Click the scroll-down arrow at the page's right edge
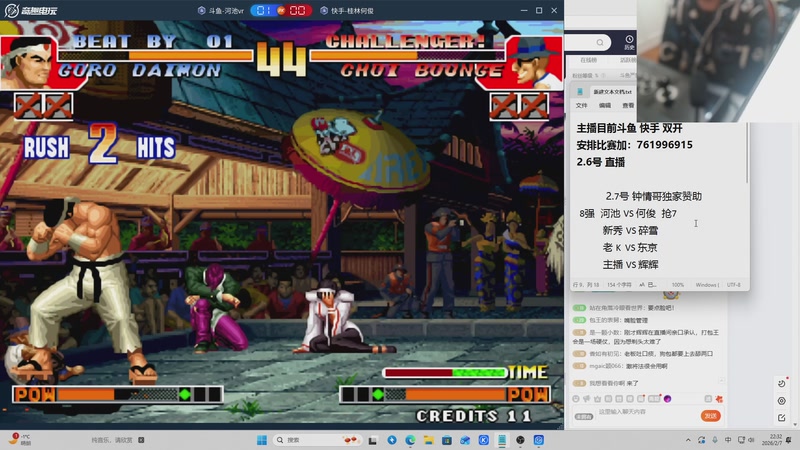The image size is (800, 450). (796, 424)
